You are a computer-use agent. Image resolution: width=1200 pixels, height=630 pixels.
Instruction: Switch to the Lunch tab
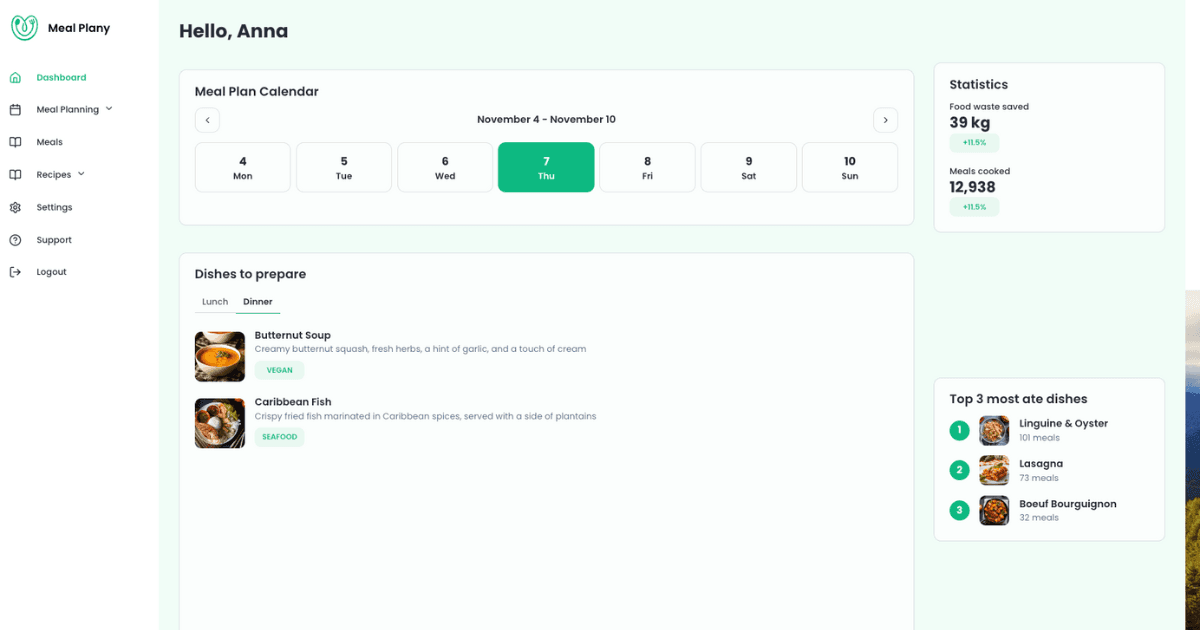[215, 302]
